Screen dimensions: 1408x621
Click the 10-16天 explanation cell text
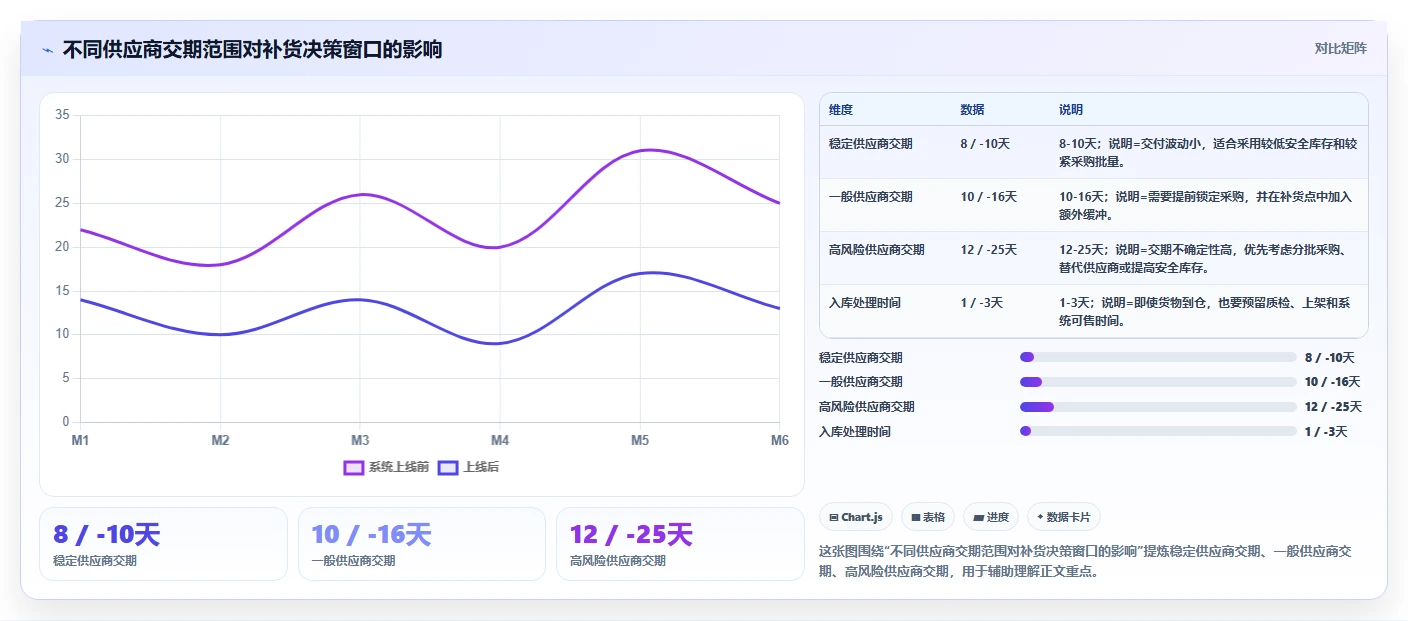[1203, 206]
